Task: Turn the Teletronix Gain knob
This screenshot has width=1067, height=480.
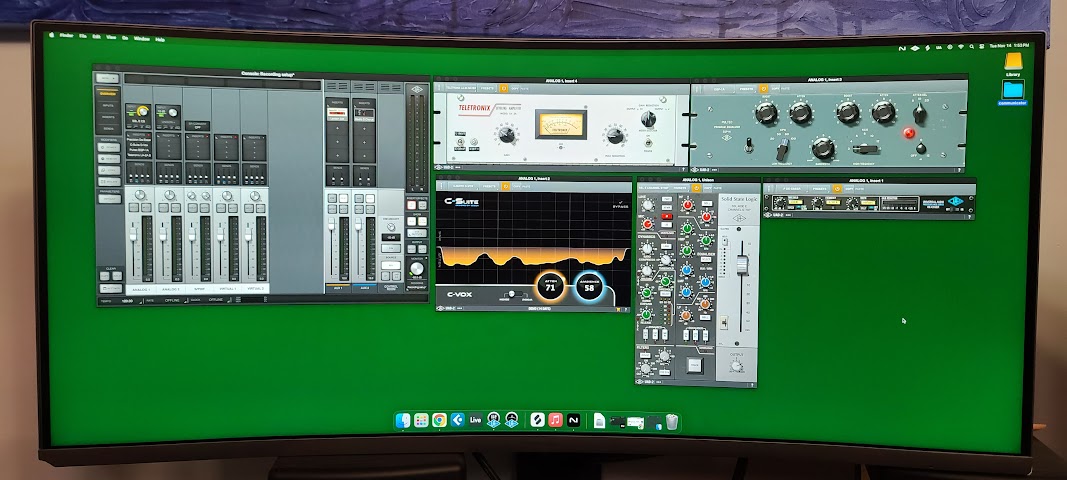Action: click(507, 135)
